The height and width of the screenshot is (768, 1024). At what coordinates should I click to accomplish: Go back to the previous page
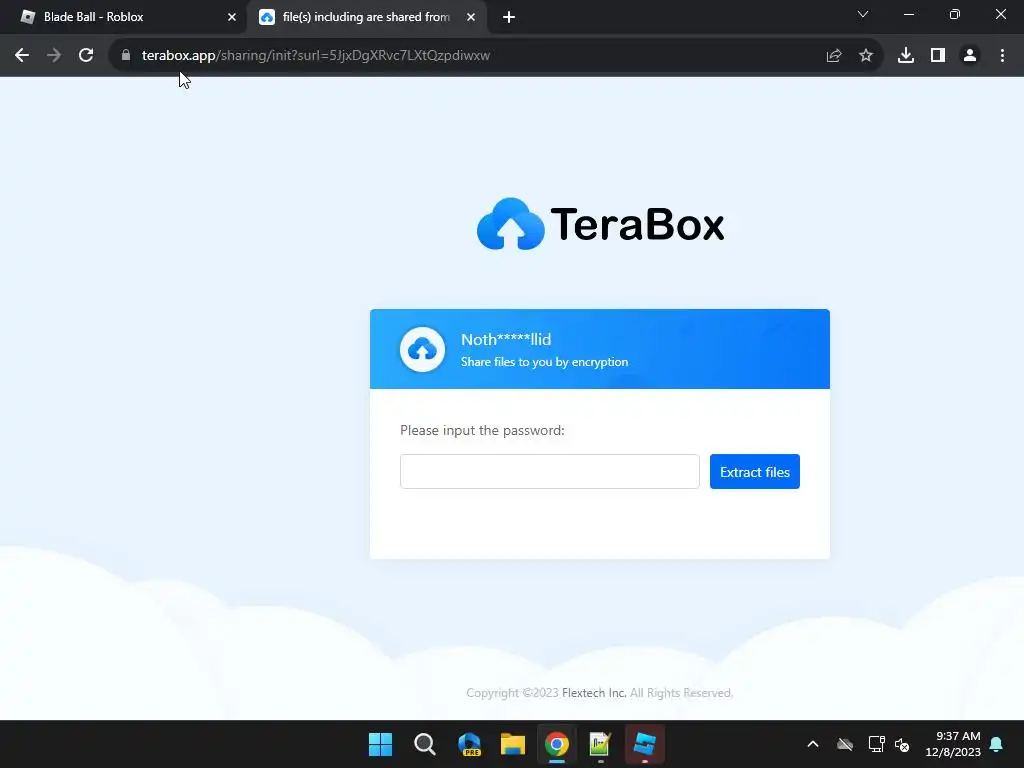(x=22, y=56)
